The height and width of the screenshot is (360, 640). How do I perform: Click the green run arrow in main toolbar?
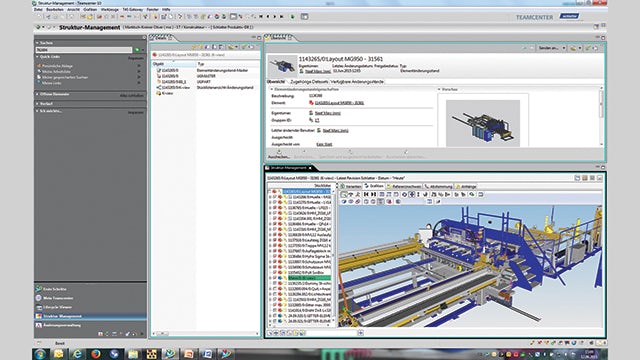pos(293,17)
